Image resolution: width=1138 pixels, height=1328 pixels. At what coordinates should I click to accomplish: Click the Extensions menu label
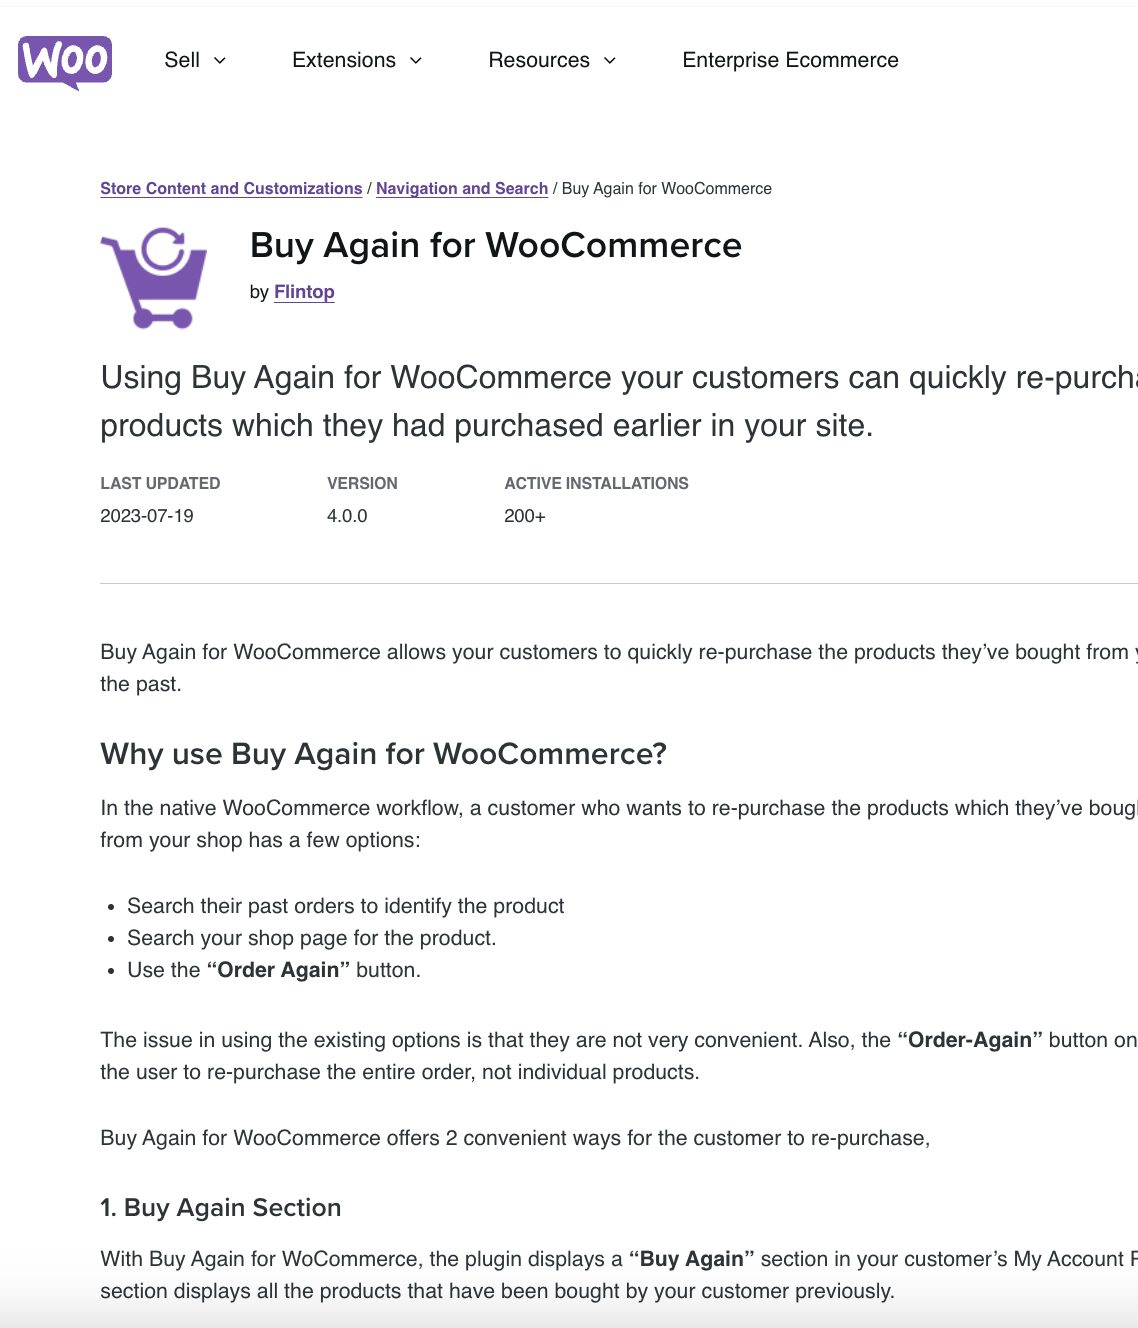pyautogui.click(x=343, y=60)
